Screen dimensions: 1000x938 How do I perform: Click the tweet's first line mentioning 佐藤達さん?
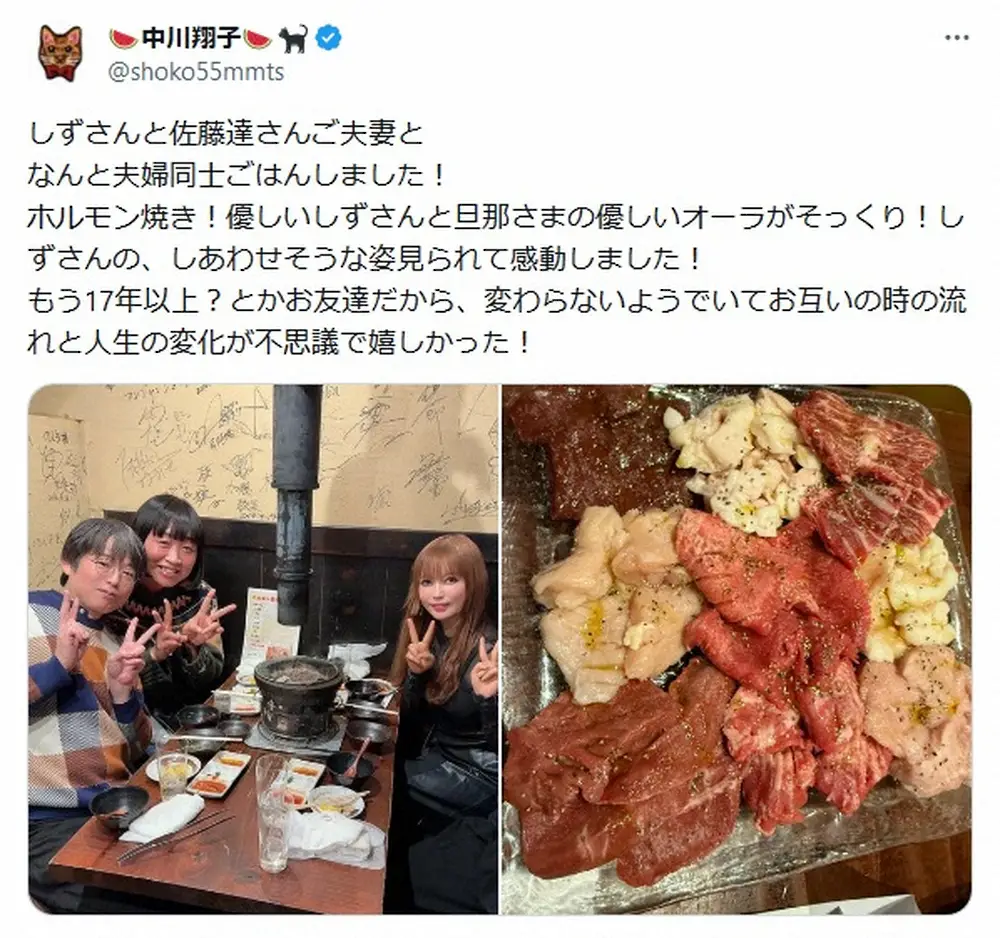[x=225, y=133]
